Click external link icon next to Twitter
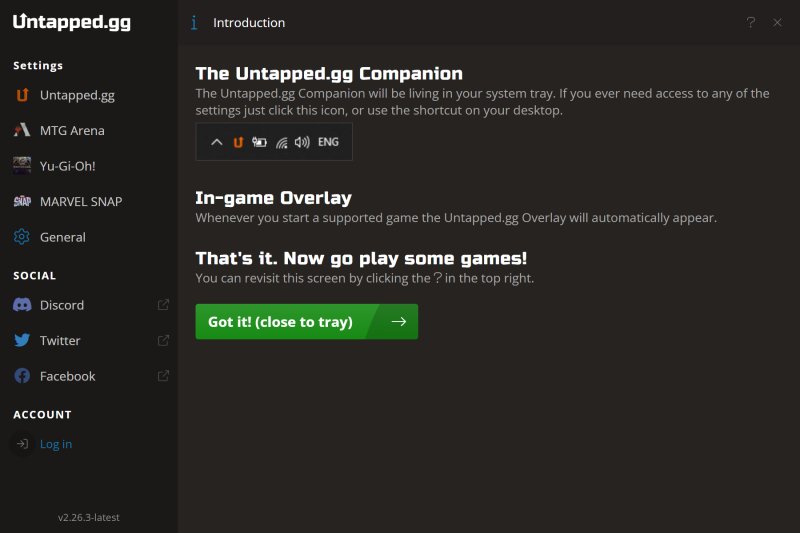This screenshot has height=533, width=800. point(163,340)
